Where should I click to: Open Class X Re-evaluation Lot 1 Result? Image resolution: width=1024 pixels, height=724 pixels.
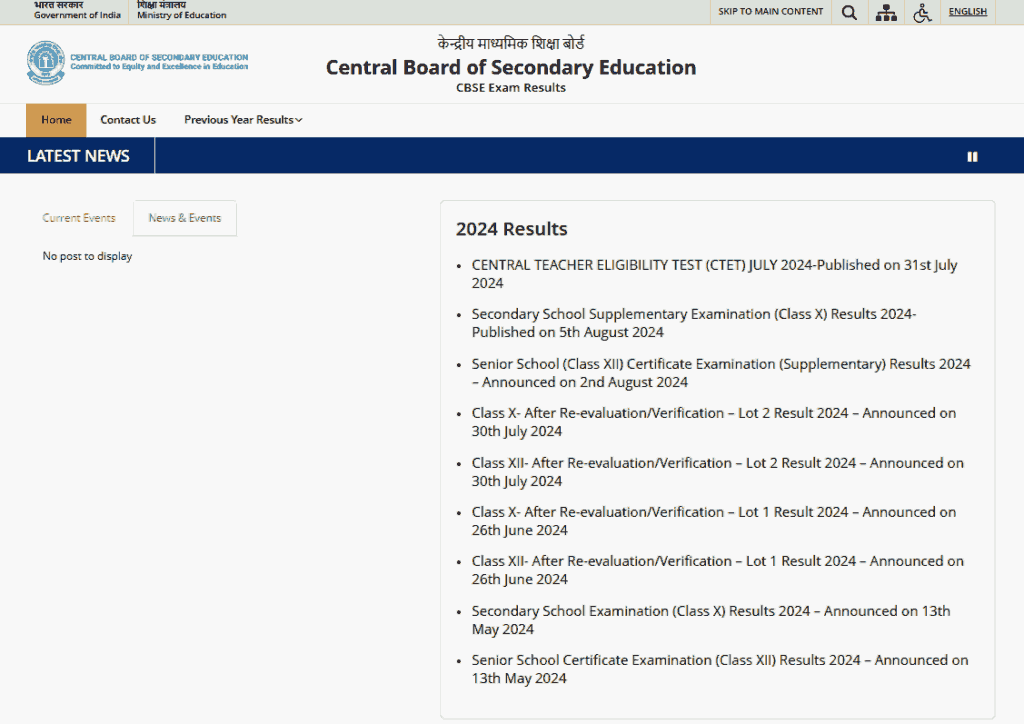714,521
